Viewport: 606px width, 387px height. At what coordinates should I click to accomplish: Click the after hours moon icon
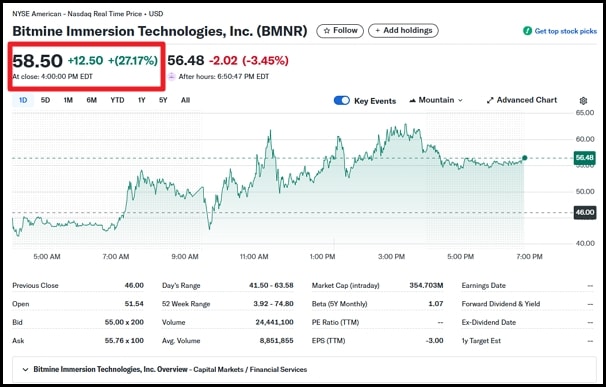click(172, 77)
